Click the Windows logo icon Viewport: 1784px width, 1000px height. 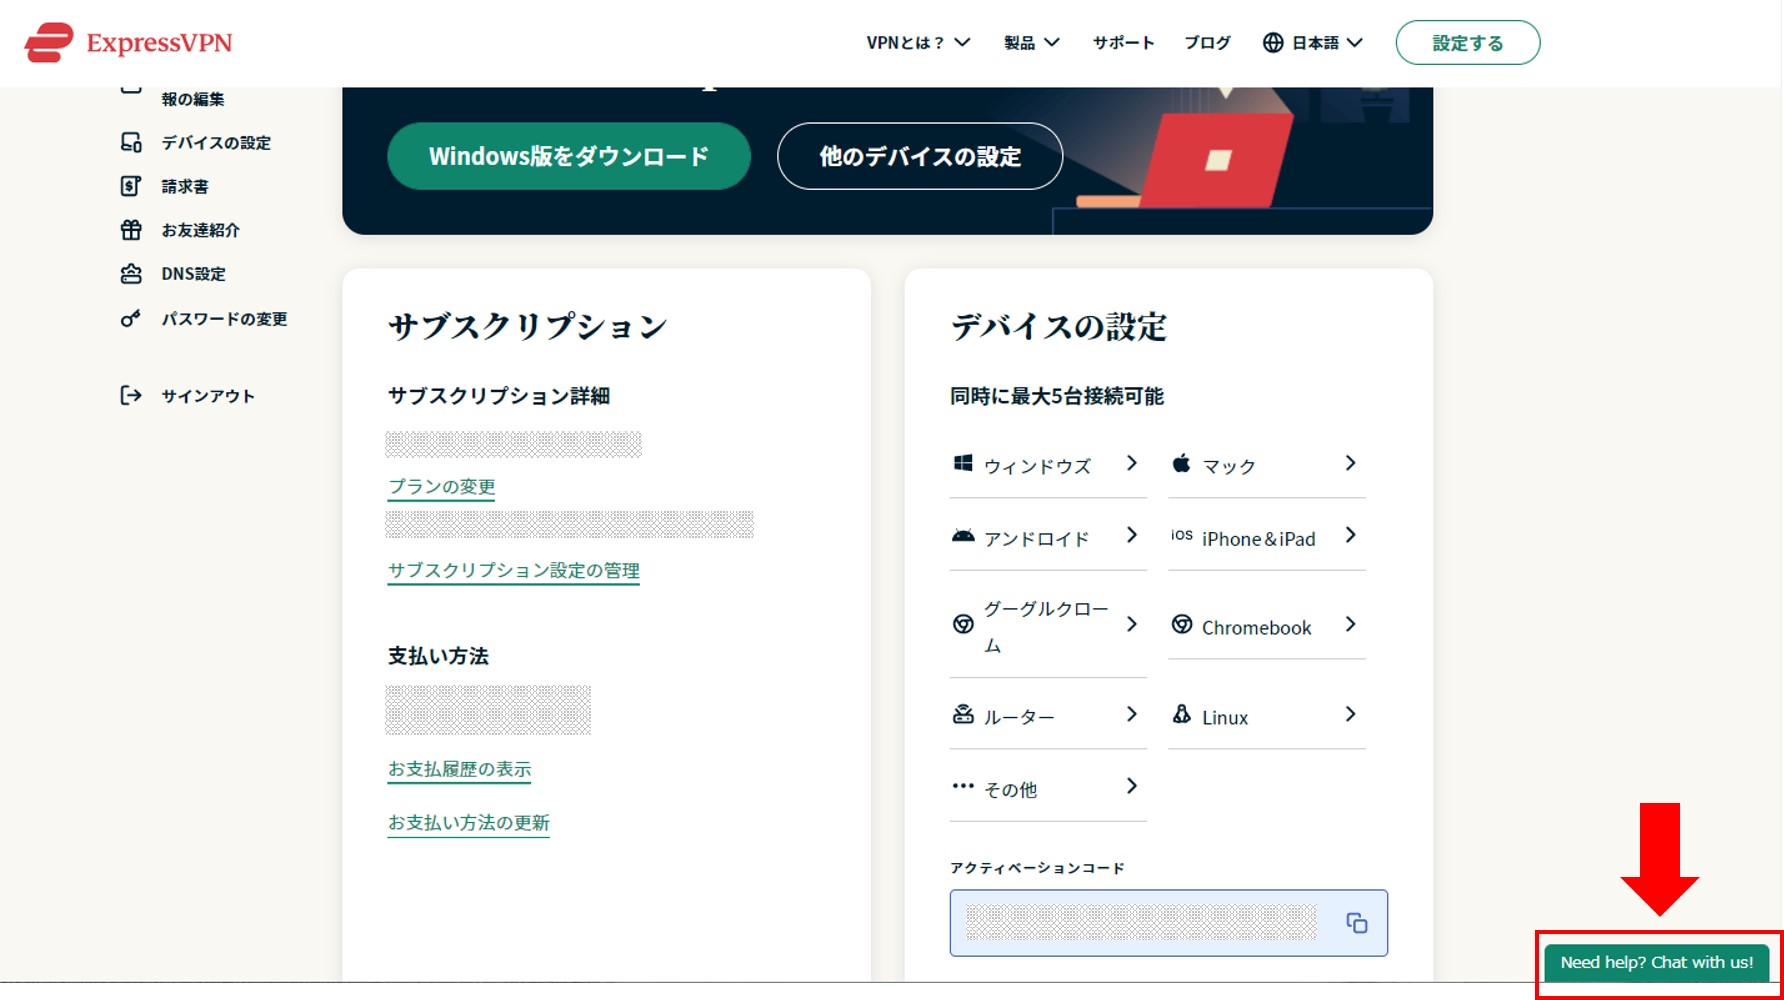pos(963,463)
